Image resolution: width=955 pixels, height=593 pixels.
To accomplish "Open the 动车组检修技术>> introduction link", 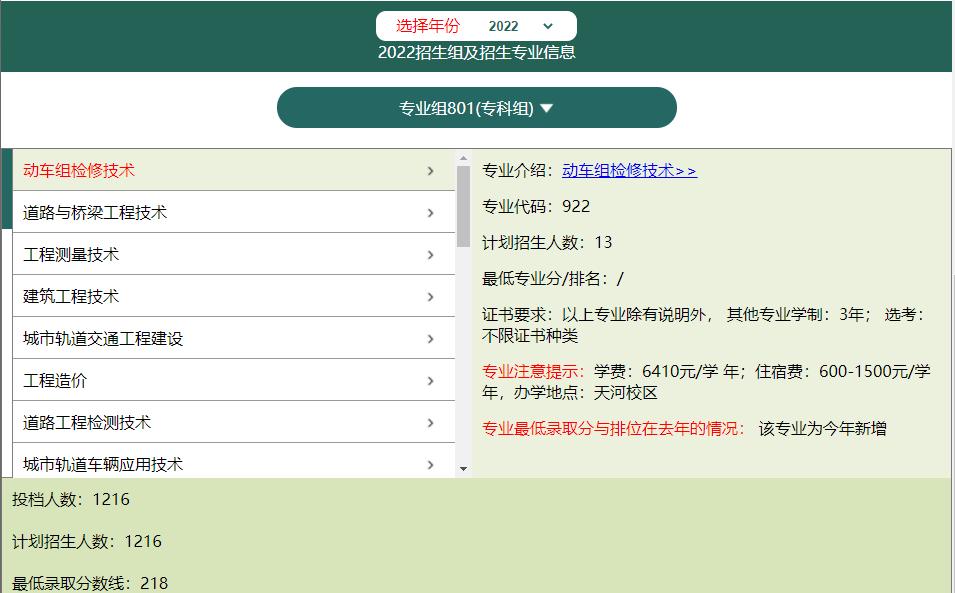I will point(628,170).
